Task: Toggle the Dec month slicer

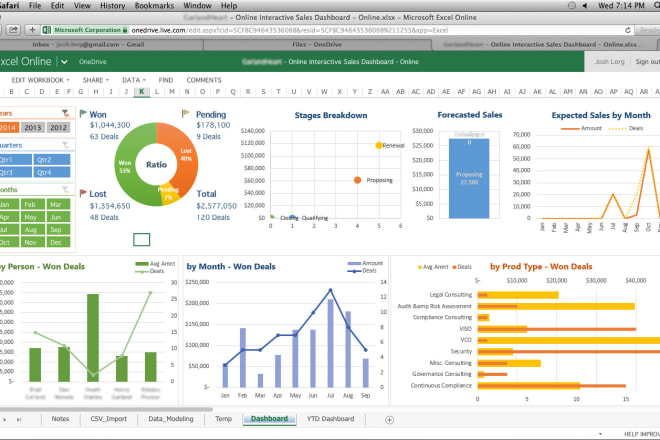Action: tap(59, 242)
